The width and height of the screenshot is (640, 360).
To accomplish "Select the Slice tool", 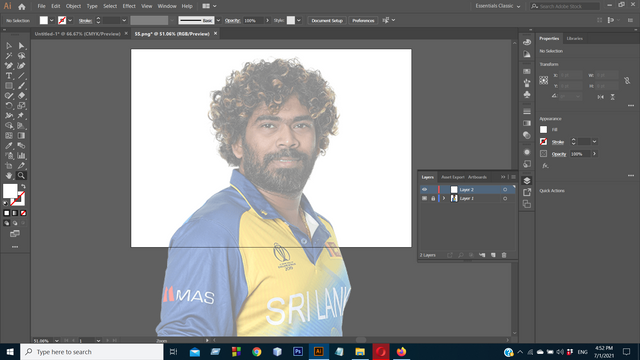I will click(21, 166).
